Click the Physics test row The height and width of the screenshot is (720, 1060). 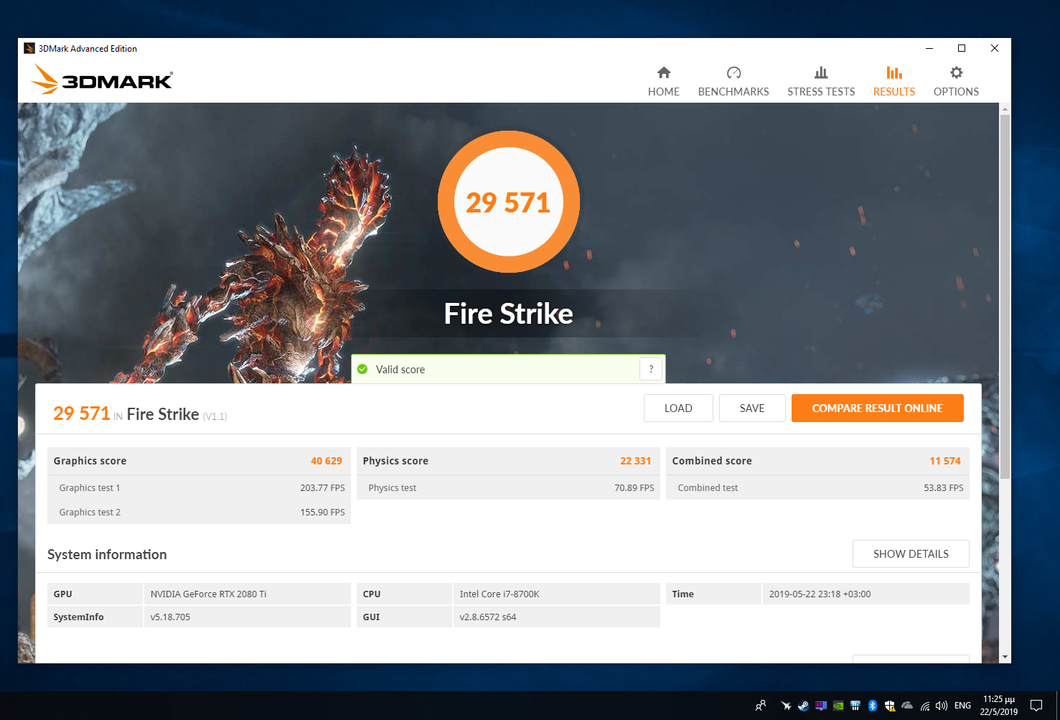point(508,487)
